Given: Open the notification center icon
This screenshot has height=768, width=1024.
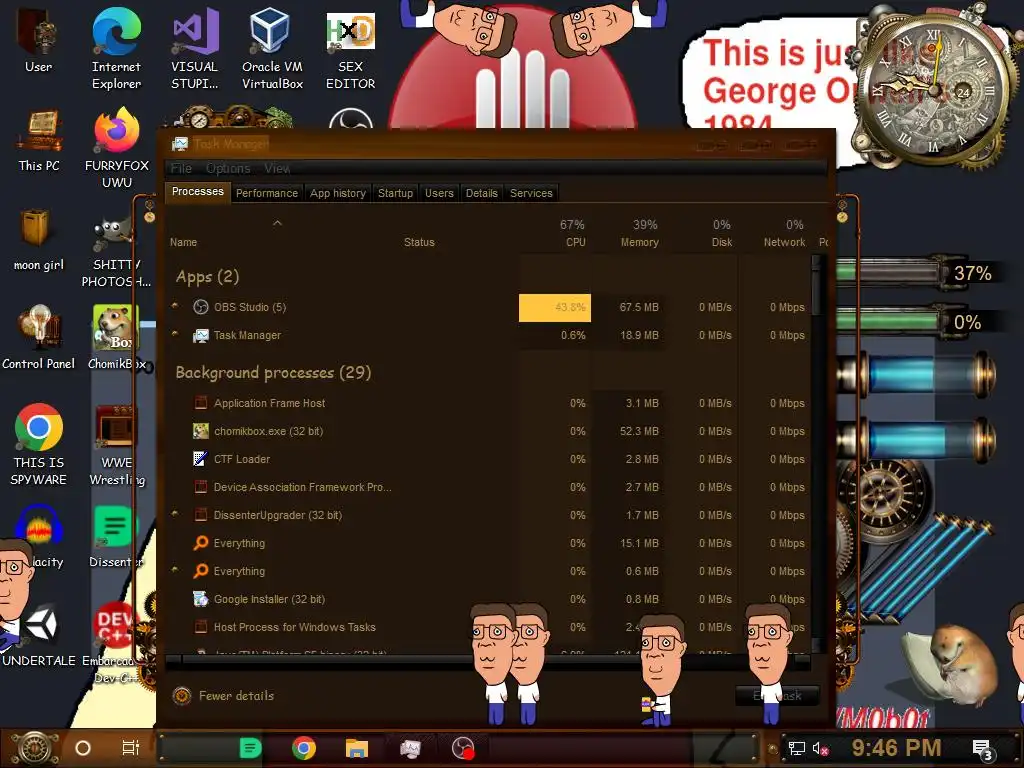Looking at the screenshot, I should pos(982,750).
